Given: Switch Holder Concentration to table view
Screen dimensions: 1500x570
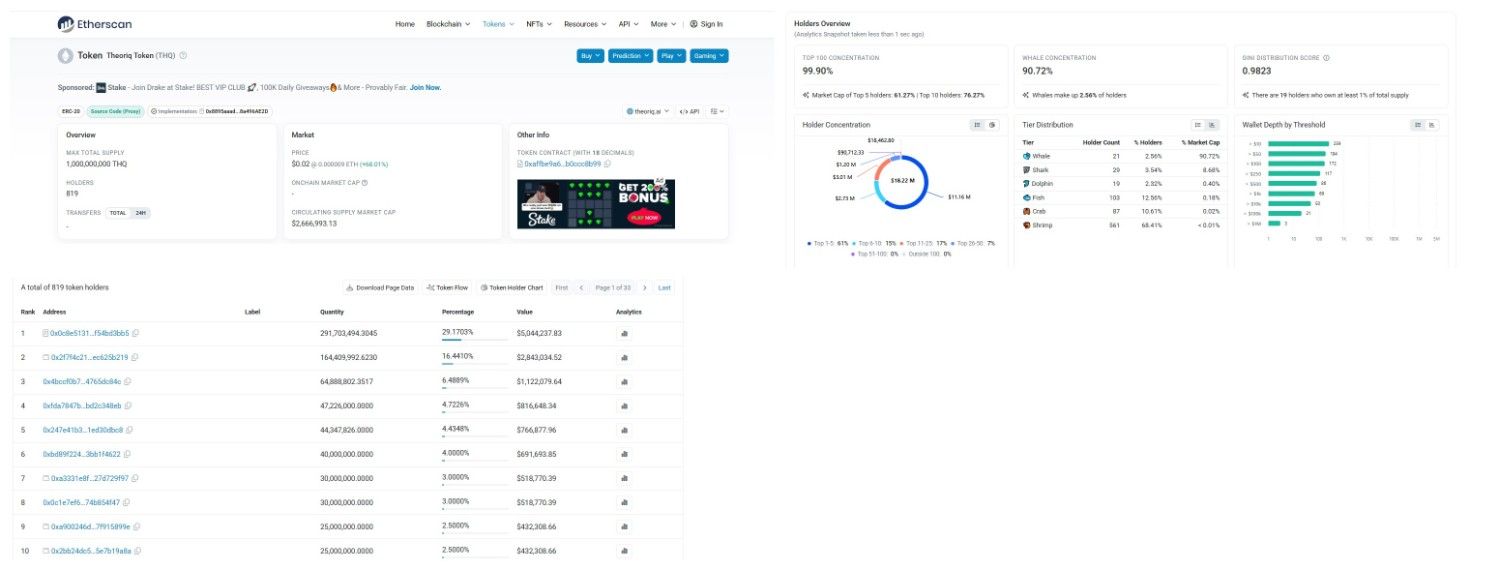Looking at the screenshot, I should [x=979, y=125].
